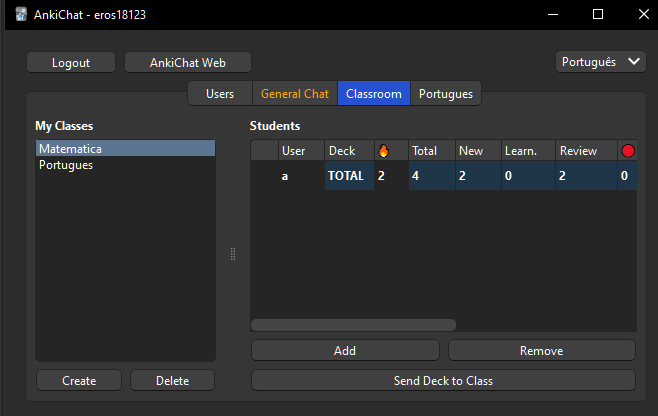Select the Portugues class in My Classes

(125, 165)
